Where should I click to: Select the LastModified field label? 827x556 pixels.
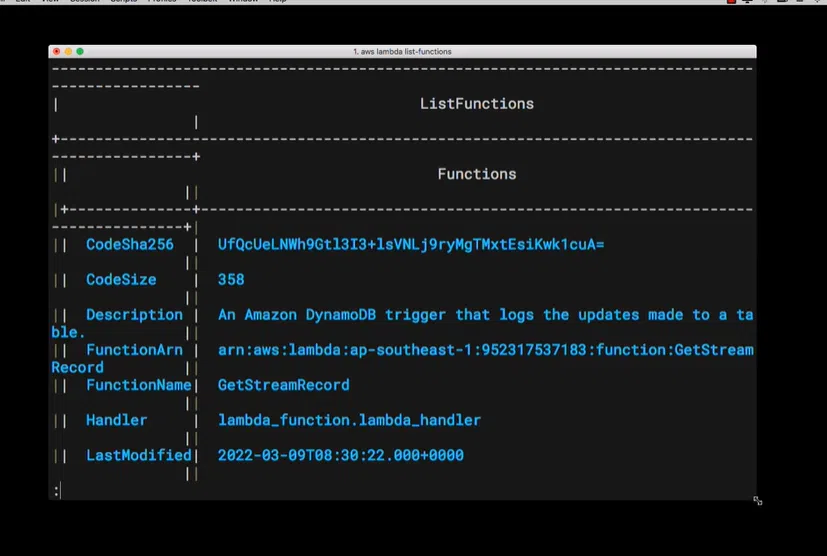click(139, 455)
